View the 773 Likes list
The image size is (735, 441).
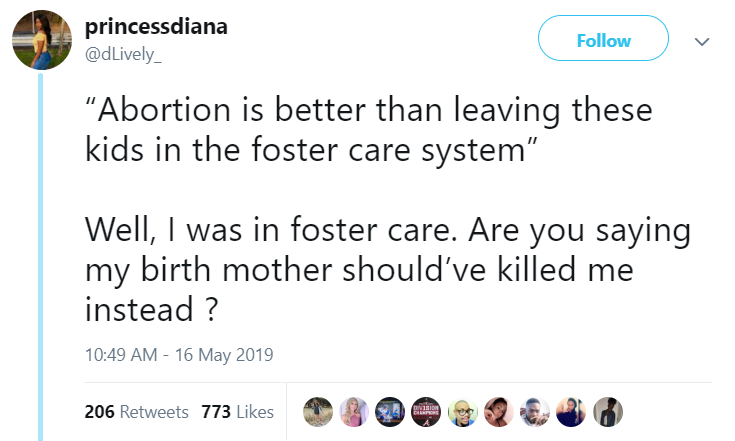pyautogui.click(x=237, y=412)
